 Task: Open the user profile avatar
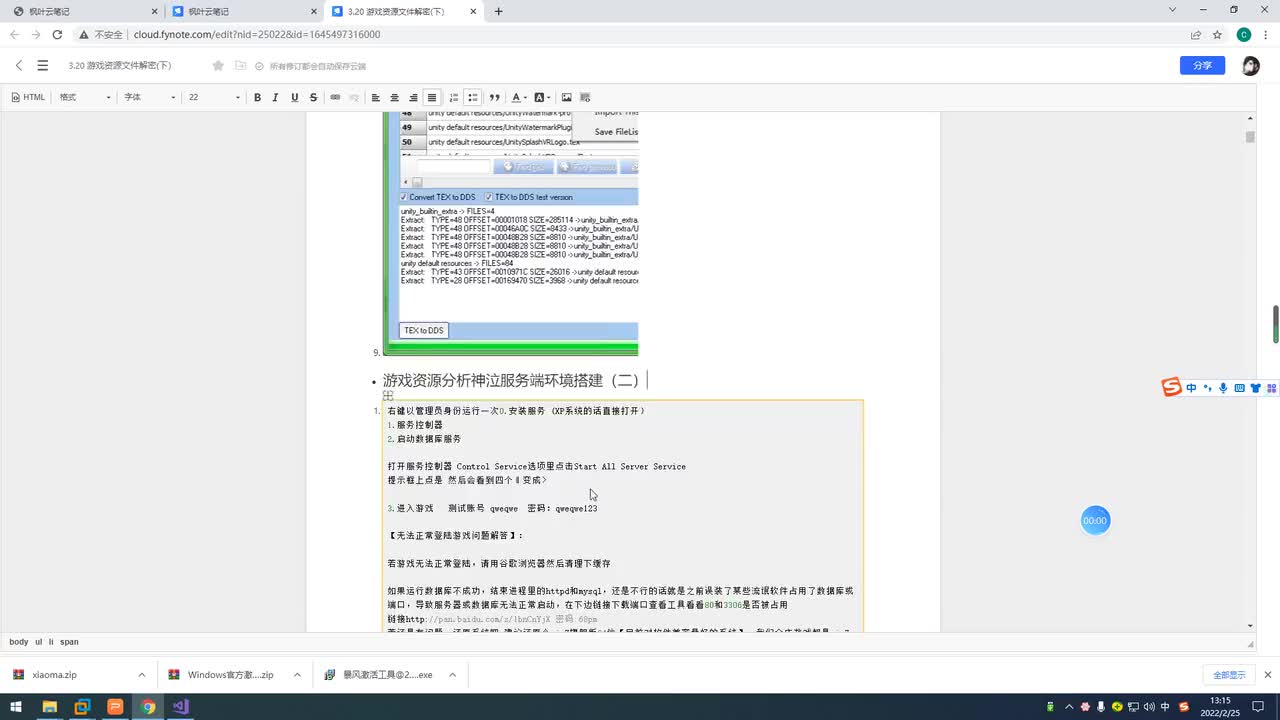(x=1250, y=65)
